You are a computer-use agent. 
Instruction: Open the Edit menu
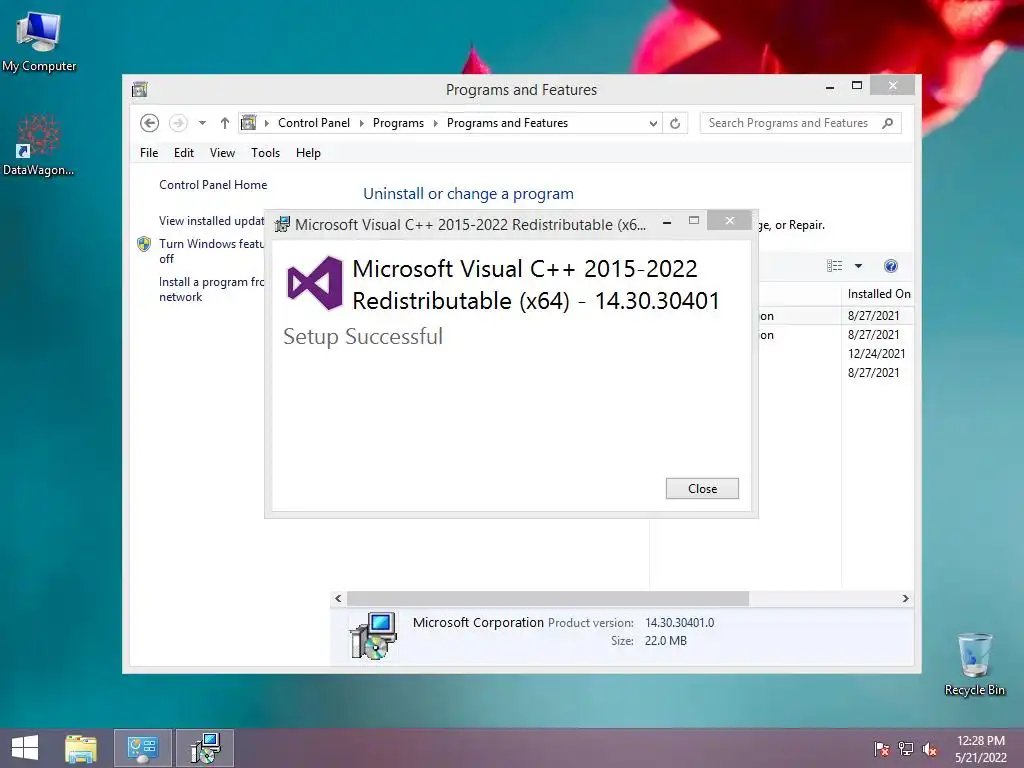click(184, 153)
